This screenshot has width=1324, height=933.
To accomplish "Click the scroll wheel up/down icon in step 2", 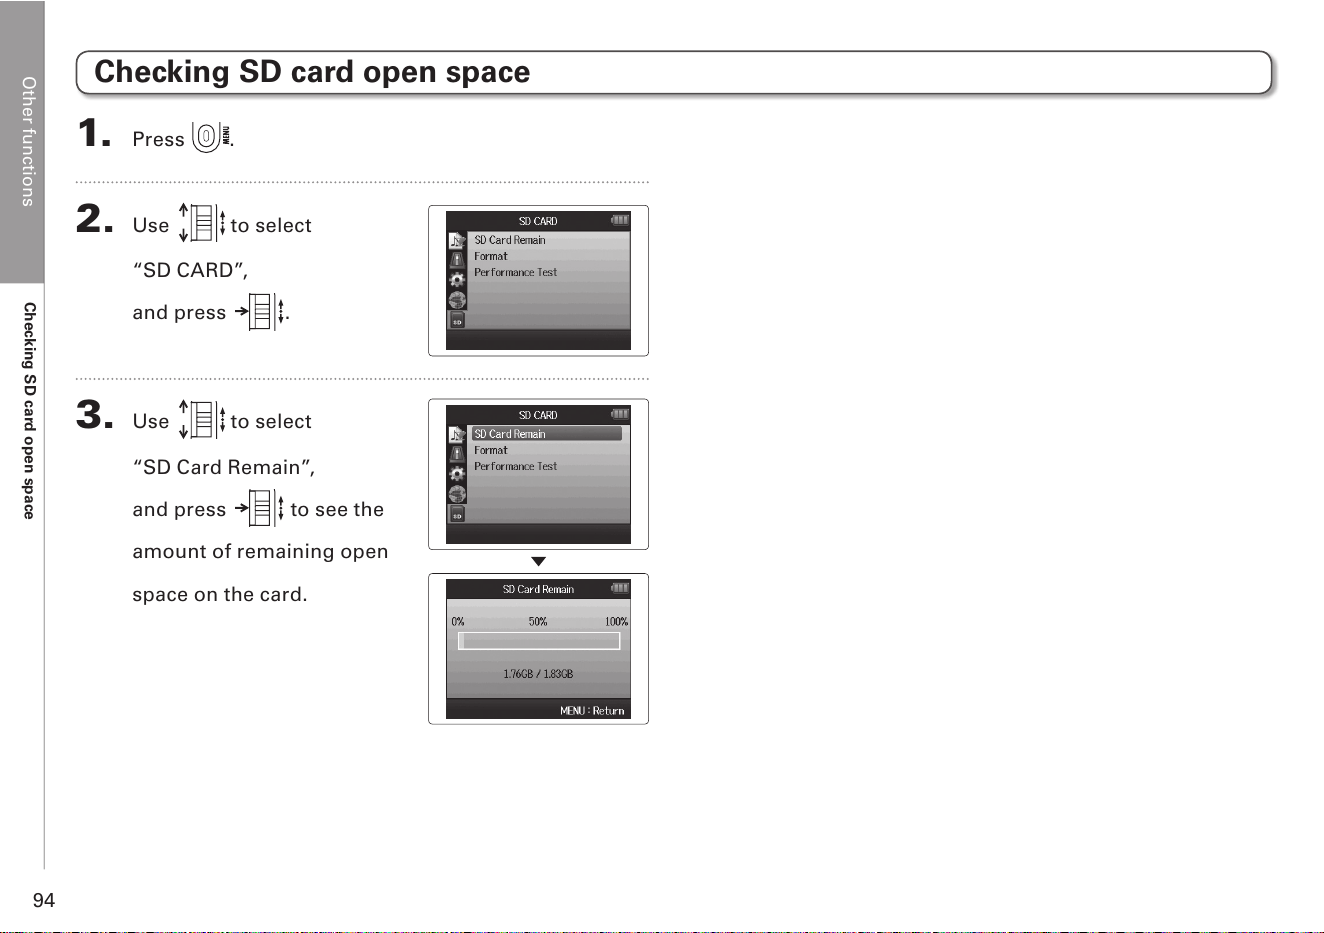I will click(x=202, y=223).
